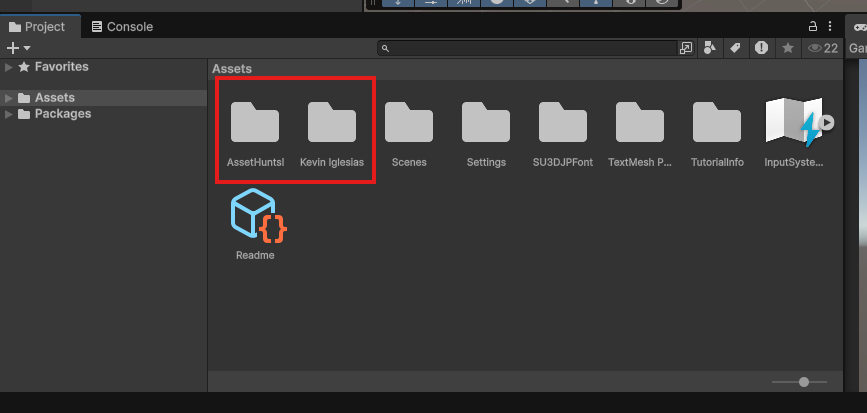Click the Search by Log Type icon

[761, 48]
